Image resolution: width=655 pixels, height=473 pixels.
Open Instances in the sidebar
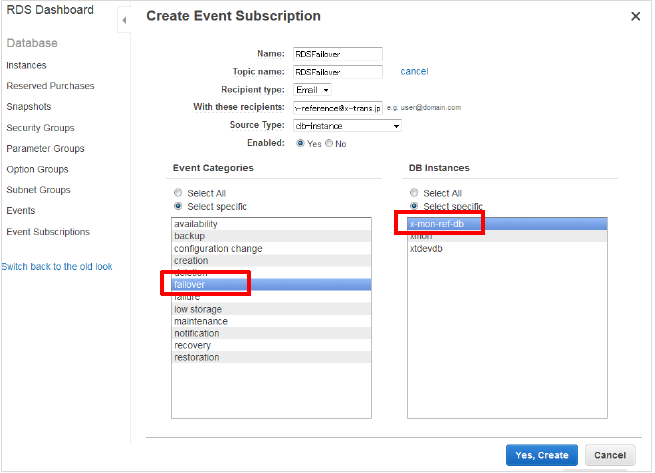pos(26,65)
